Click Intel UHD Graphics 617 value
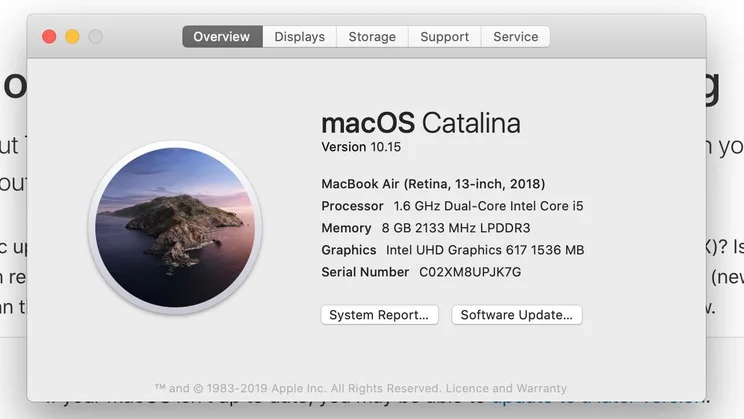The image size is (744, 419). [x=485, y=250]
